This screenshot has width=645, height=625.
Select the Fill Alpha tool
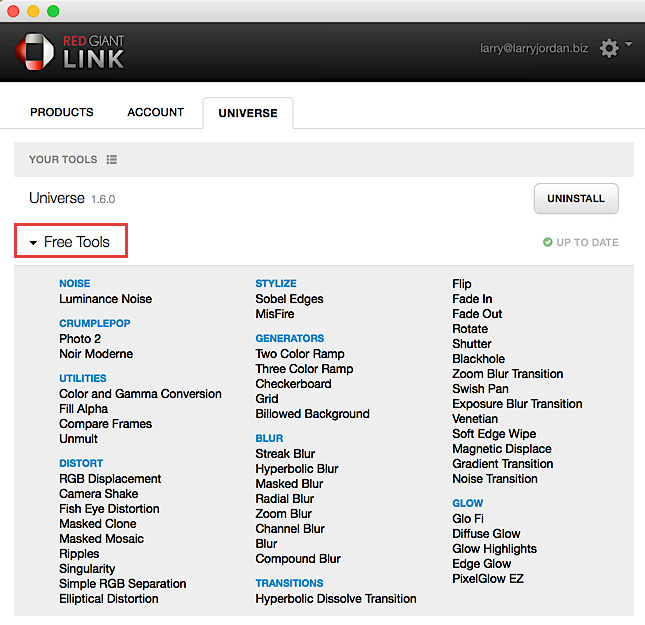pos(84,409)
